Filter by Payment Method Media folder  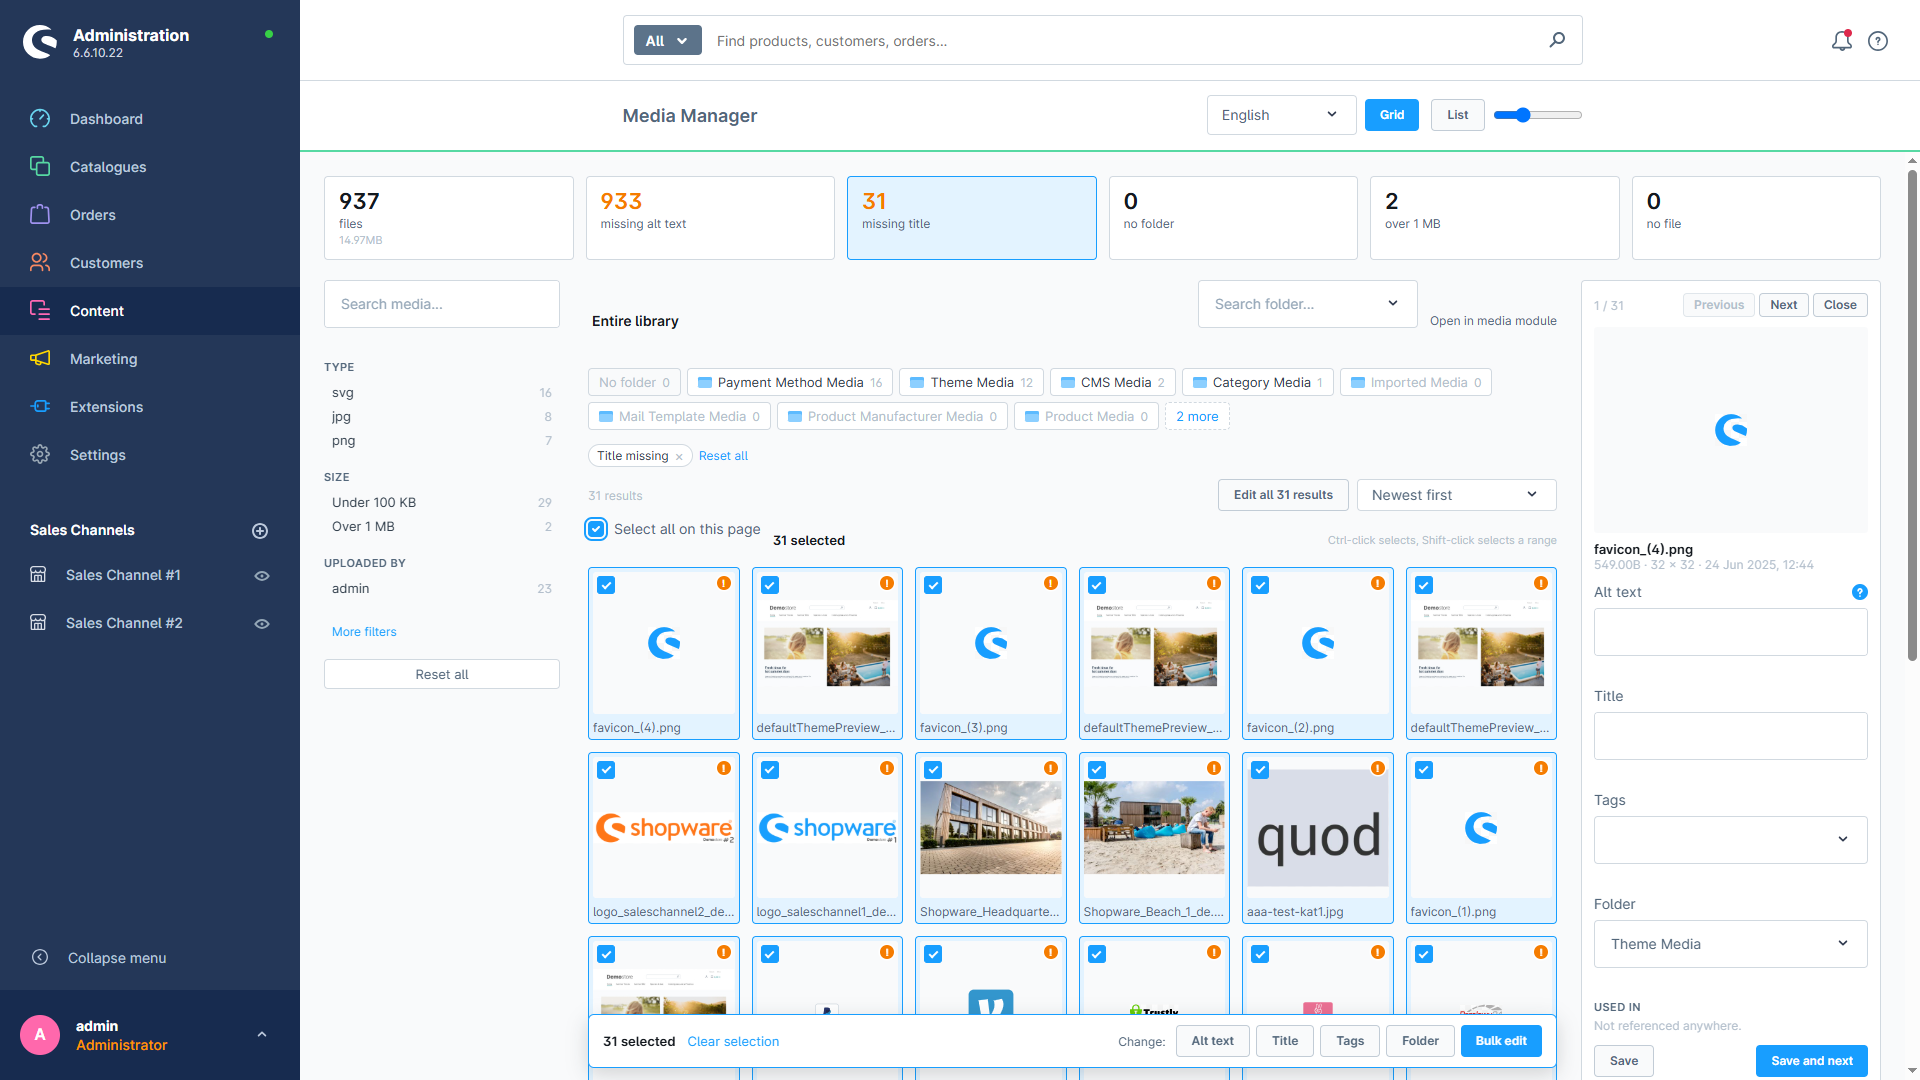[x=789, y=383]
